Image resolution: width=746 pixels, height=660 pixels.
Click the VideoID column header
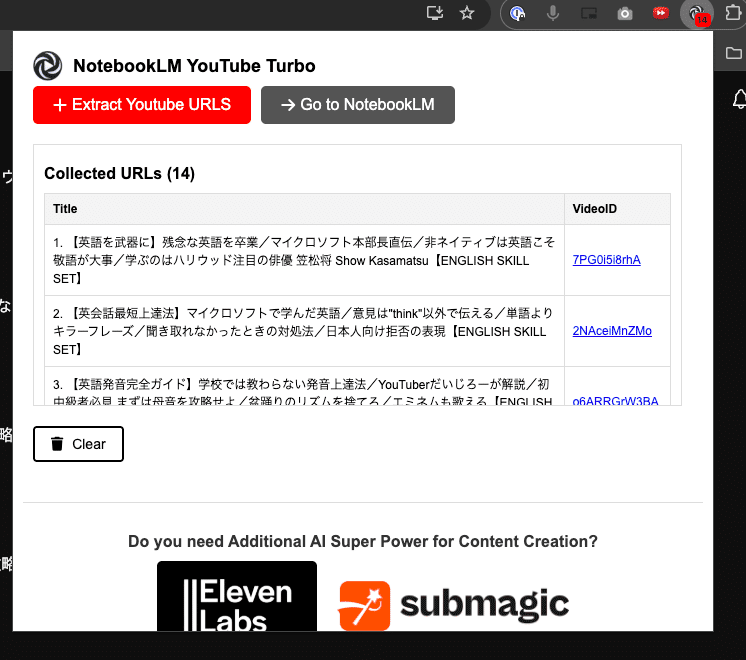click(595, 209)
